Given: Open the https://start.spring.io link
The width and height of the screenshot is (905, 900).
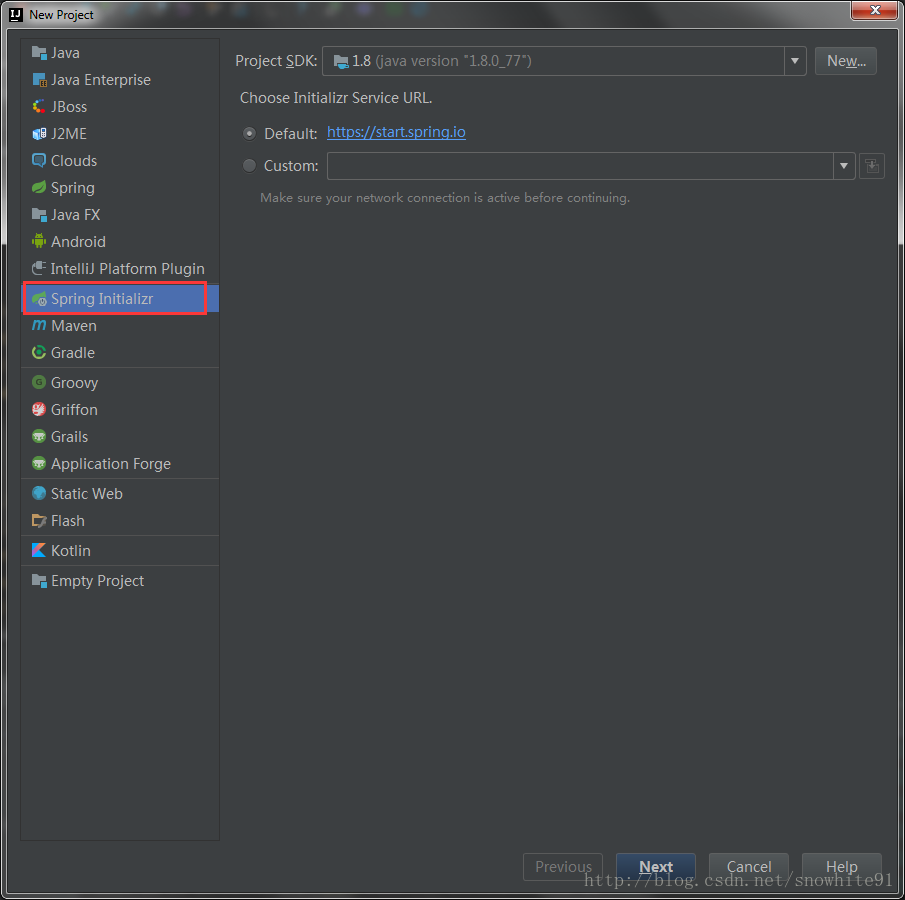Looking at the screenshot, I should 396,132.
